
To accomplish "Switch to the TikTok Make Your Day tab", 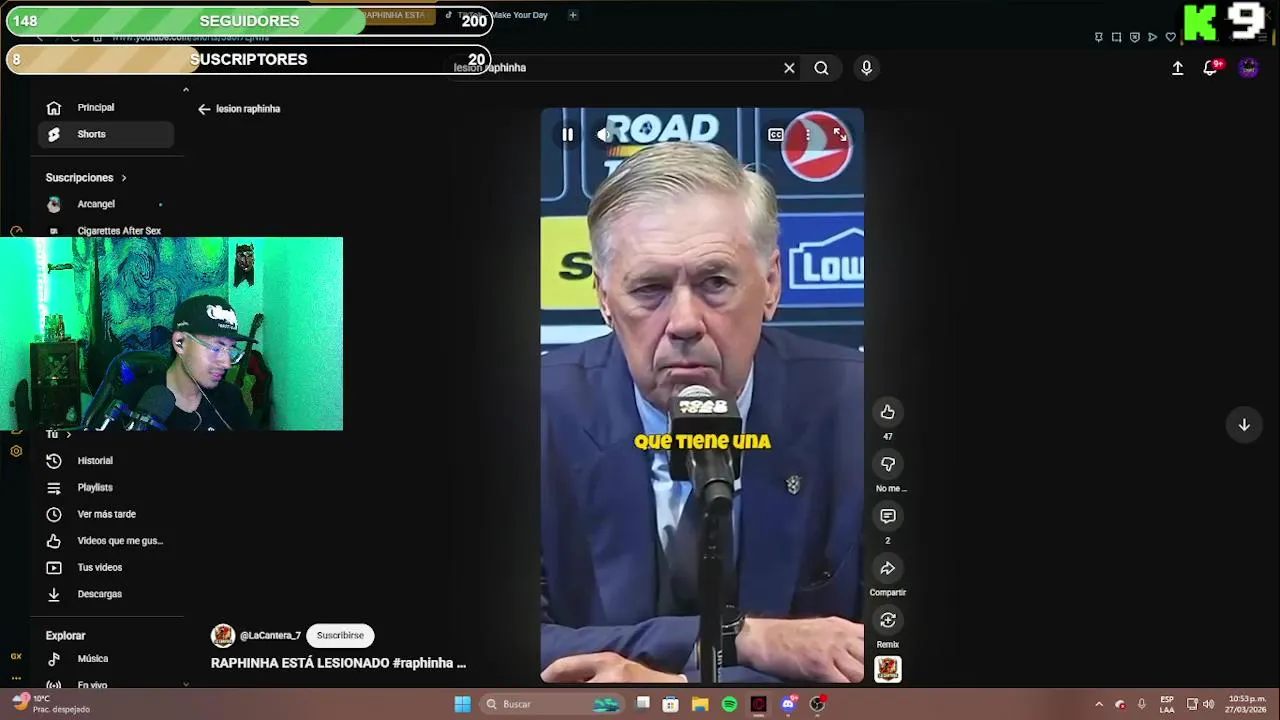I will coord(495,15).
